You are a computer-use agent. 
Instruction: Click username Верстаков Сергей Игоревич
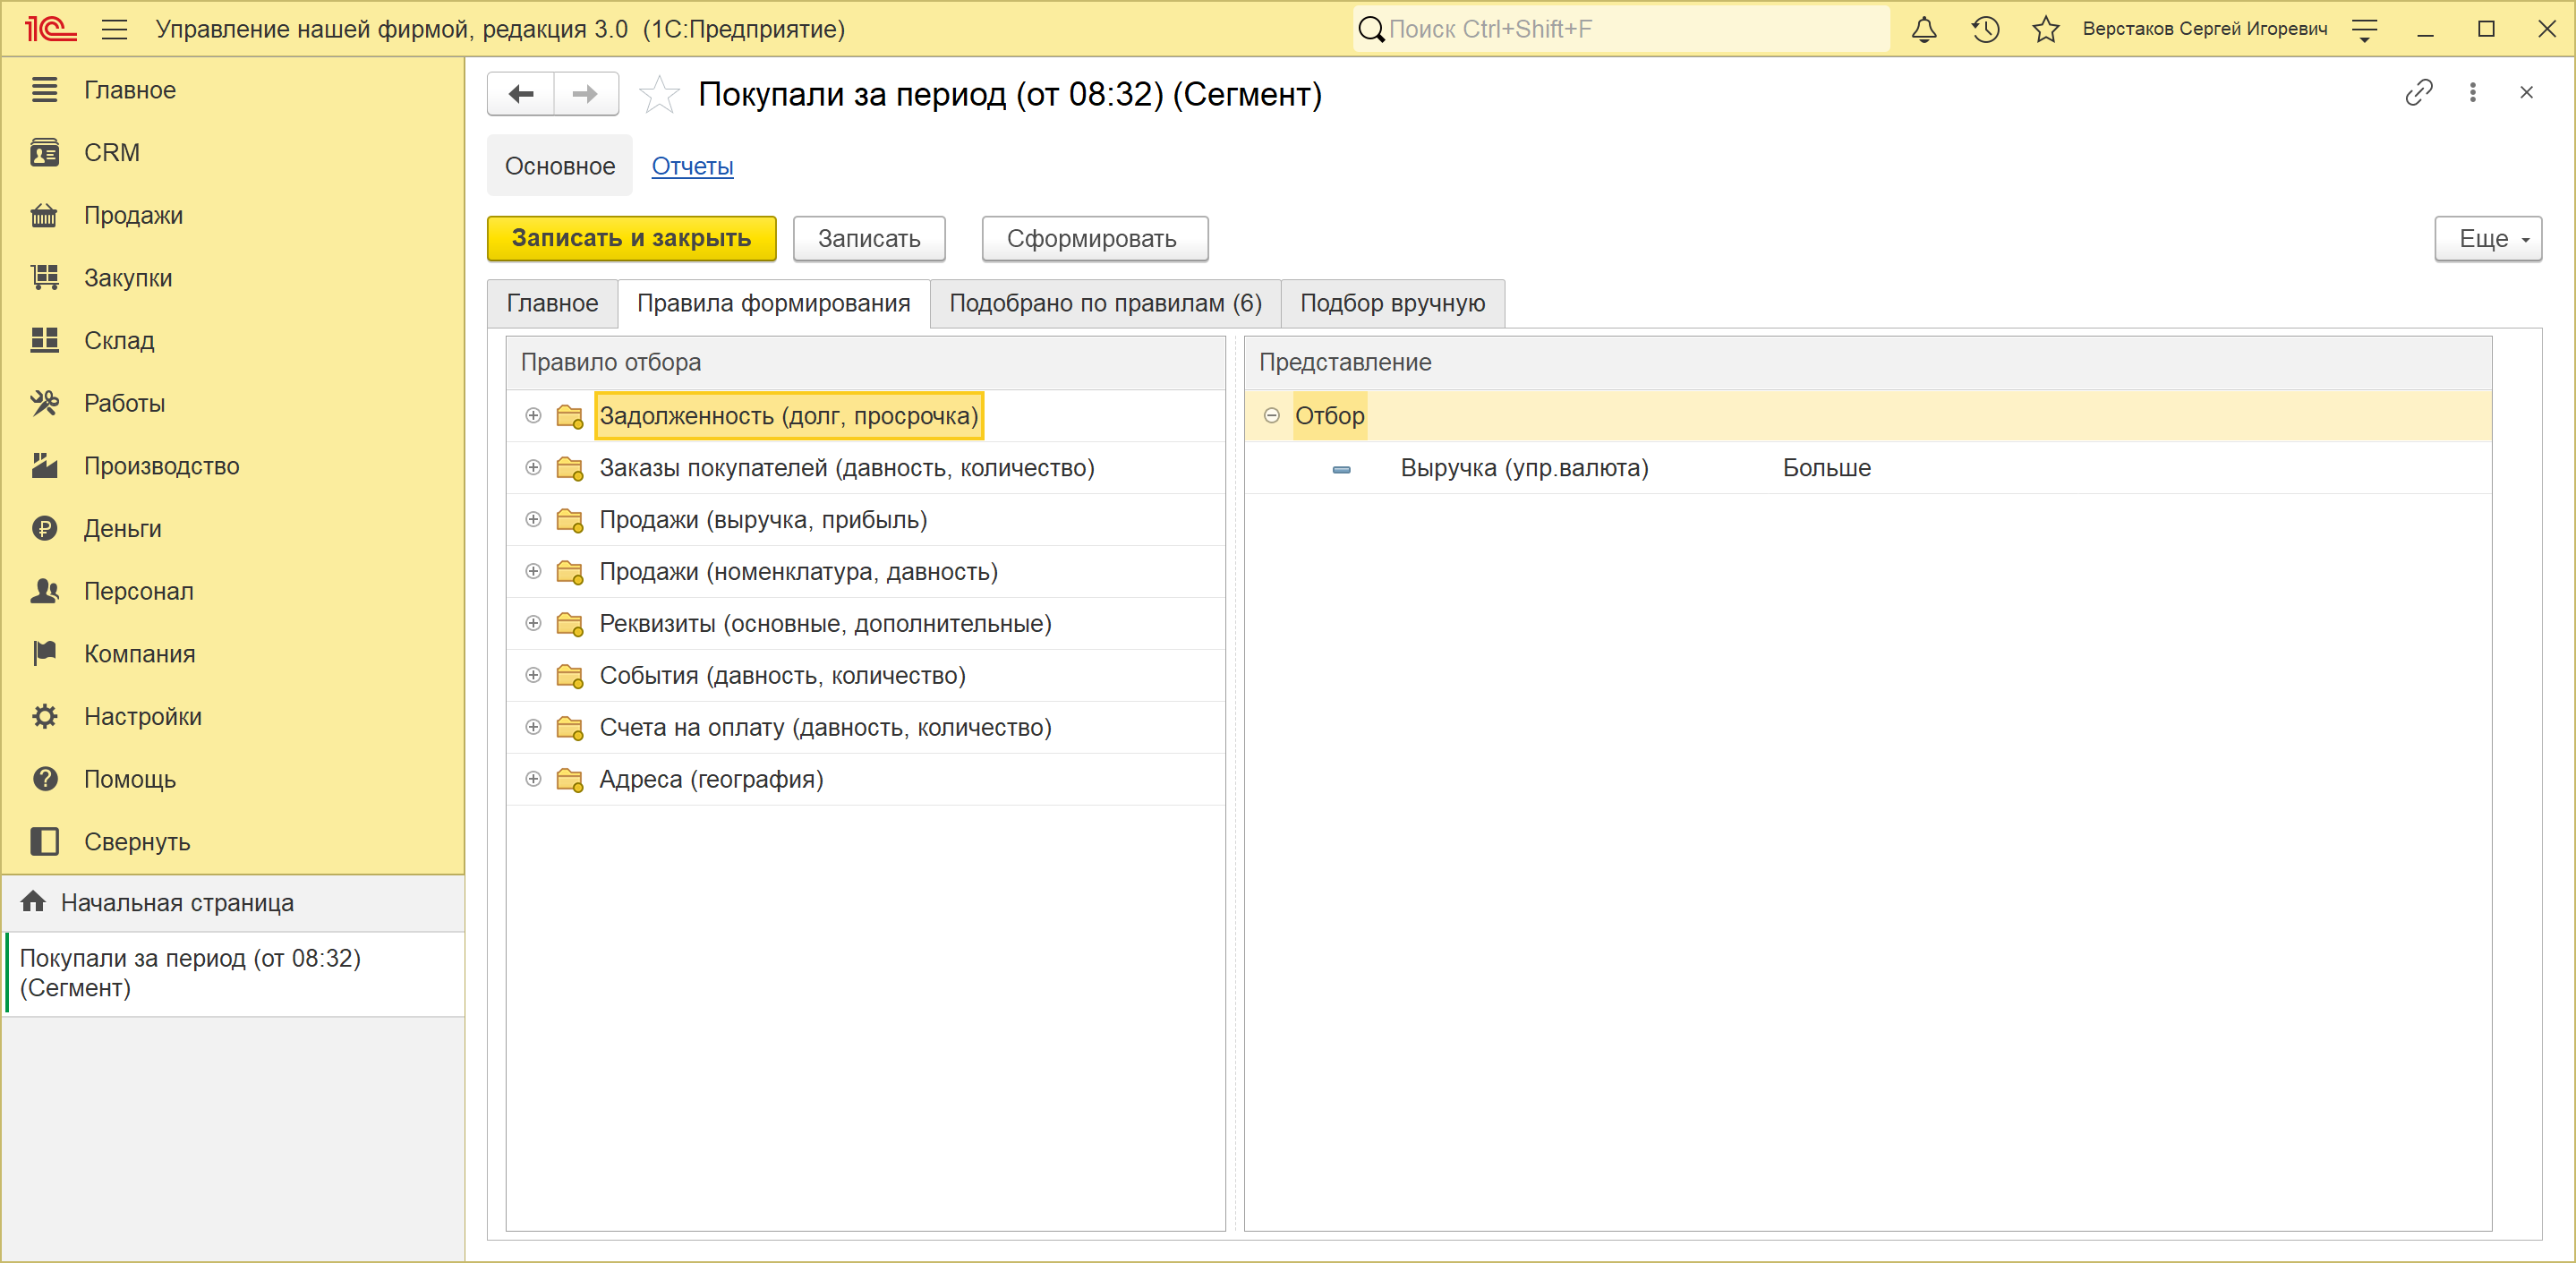click(2204, 29)
